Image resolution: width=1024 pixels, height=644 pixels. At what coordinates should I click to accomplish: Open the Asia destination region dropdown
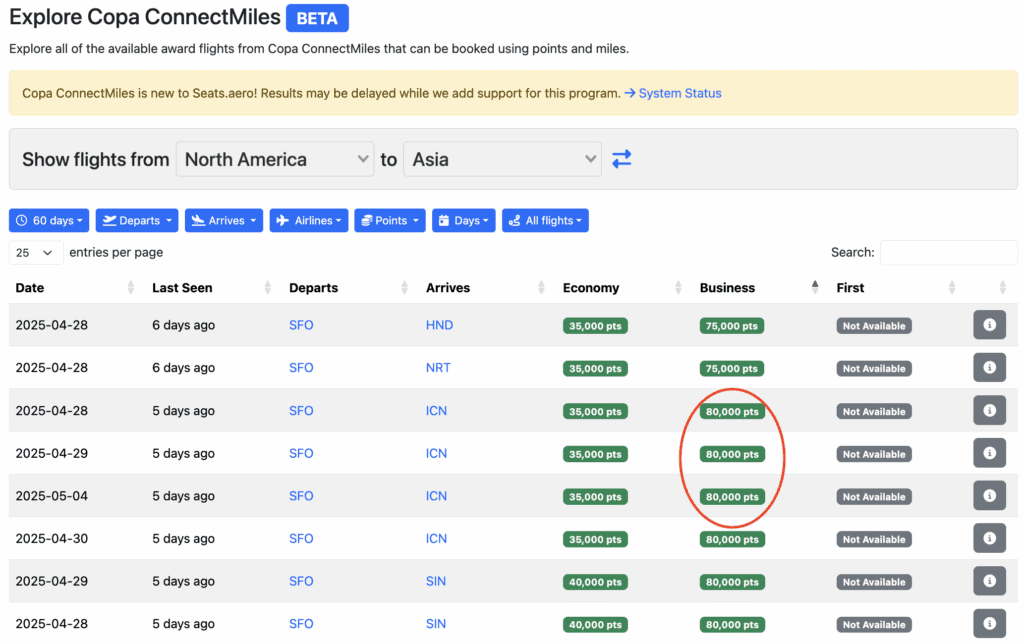pos(502,159)
